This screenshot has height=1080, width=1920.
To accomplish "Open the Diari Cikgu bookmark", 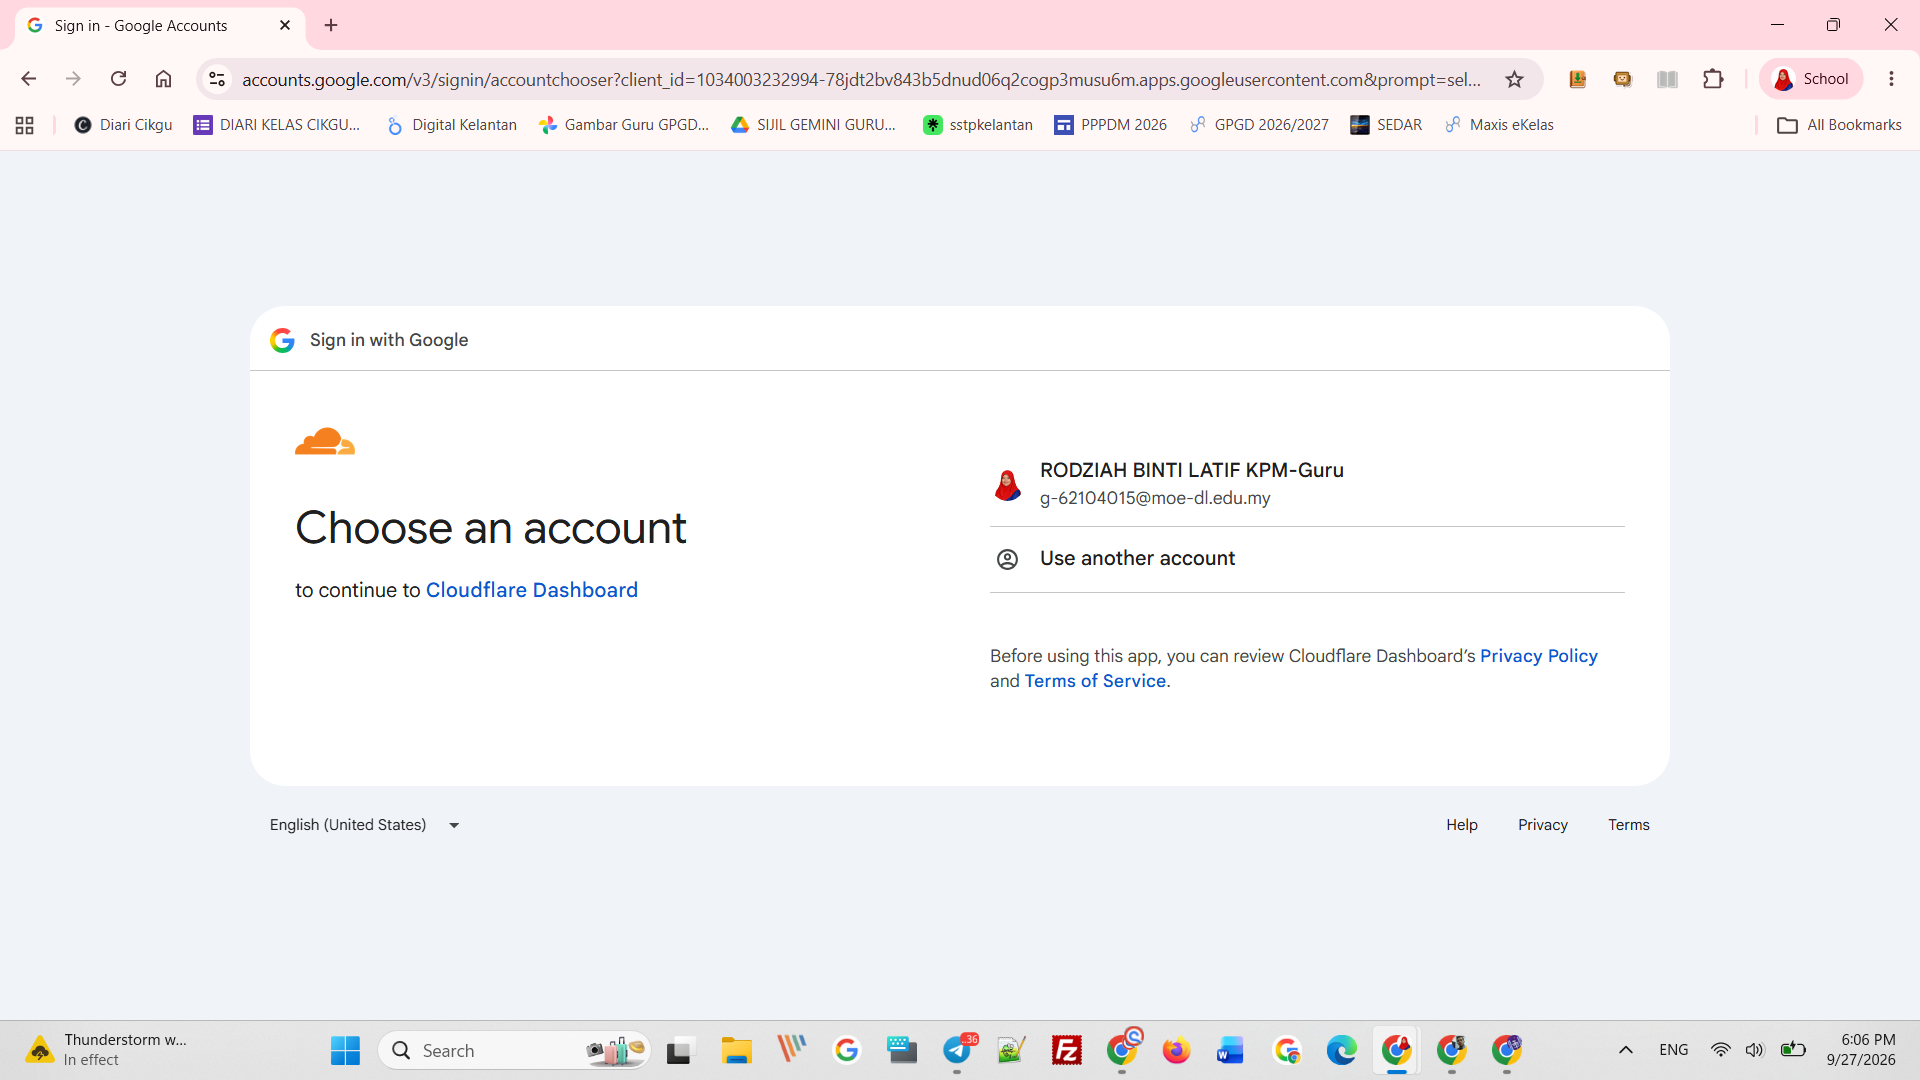I will click(124, 125).
